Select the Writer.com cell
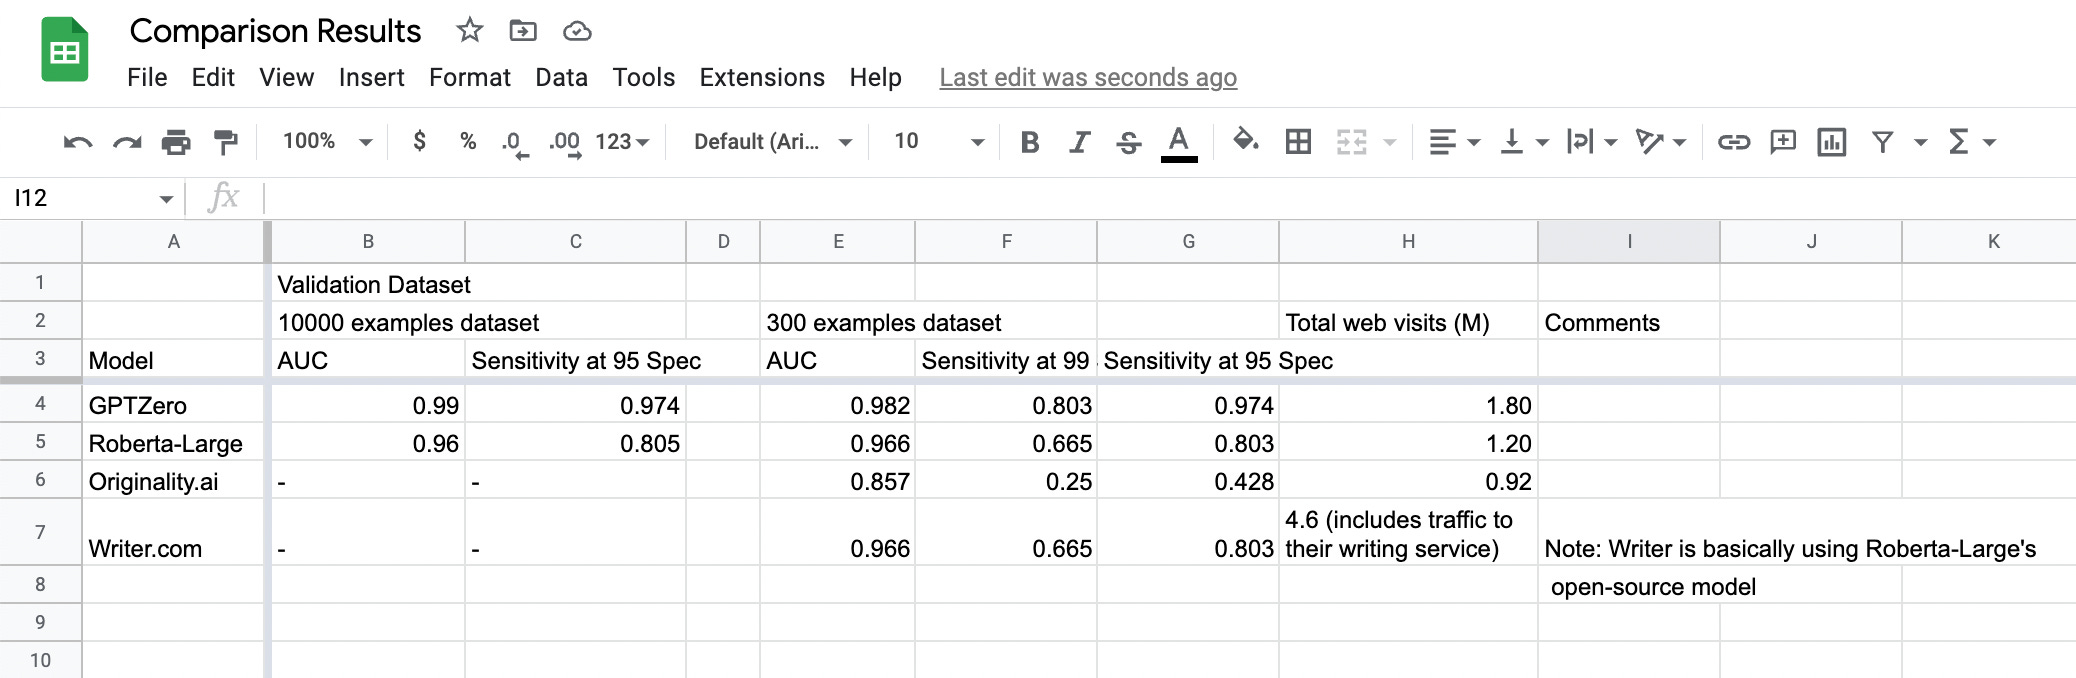The image size is (2076, 678). pyautogui.click(x=173, y=532)
